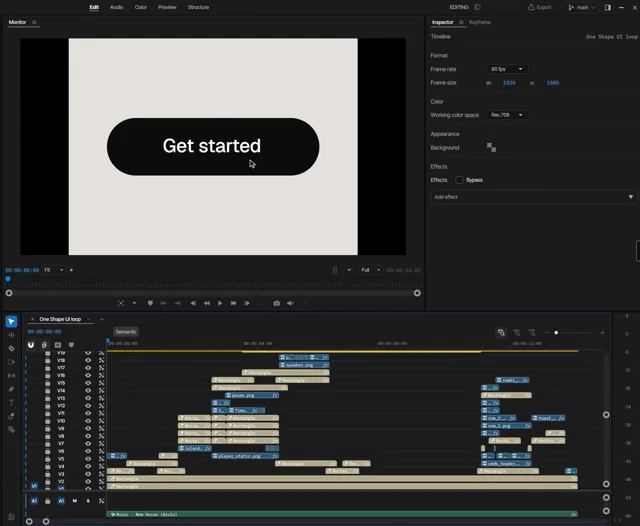
Task: Click the timeline zoom slider handle
Action: pyautogui.click(x=556, y=333)
